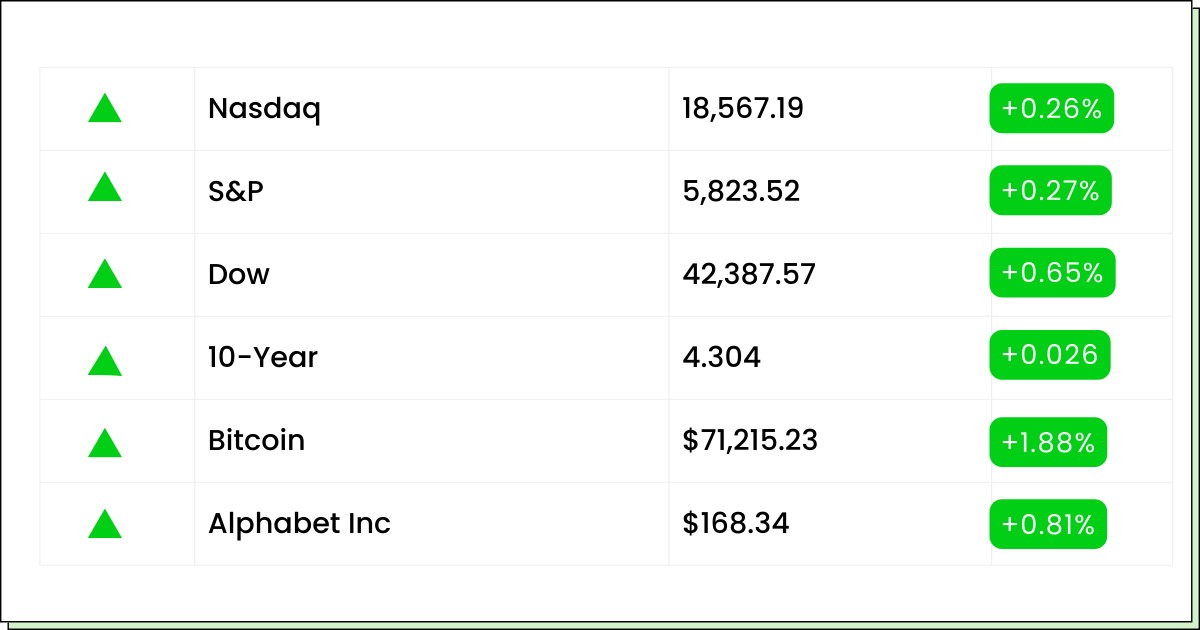Select the 10-Year label
1200x630 pixels.
point(263,357)
